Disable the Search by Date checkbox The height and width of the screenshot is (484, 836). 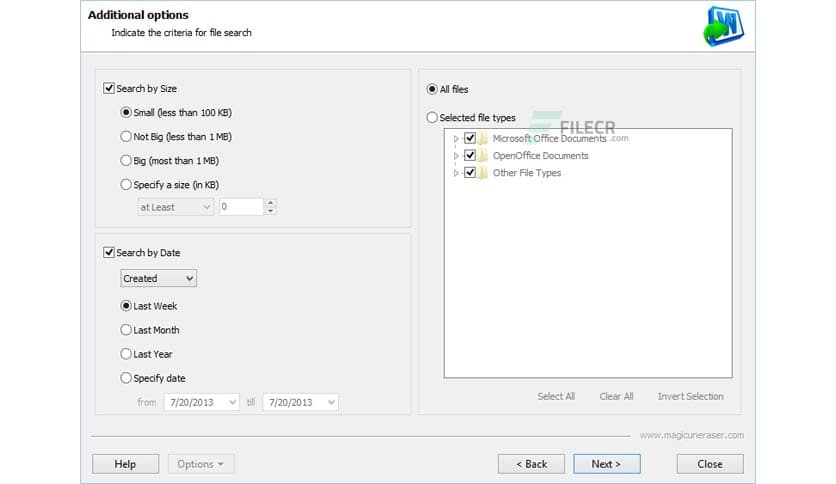pos(109,253)
